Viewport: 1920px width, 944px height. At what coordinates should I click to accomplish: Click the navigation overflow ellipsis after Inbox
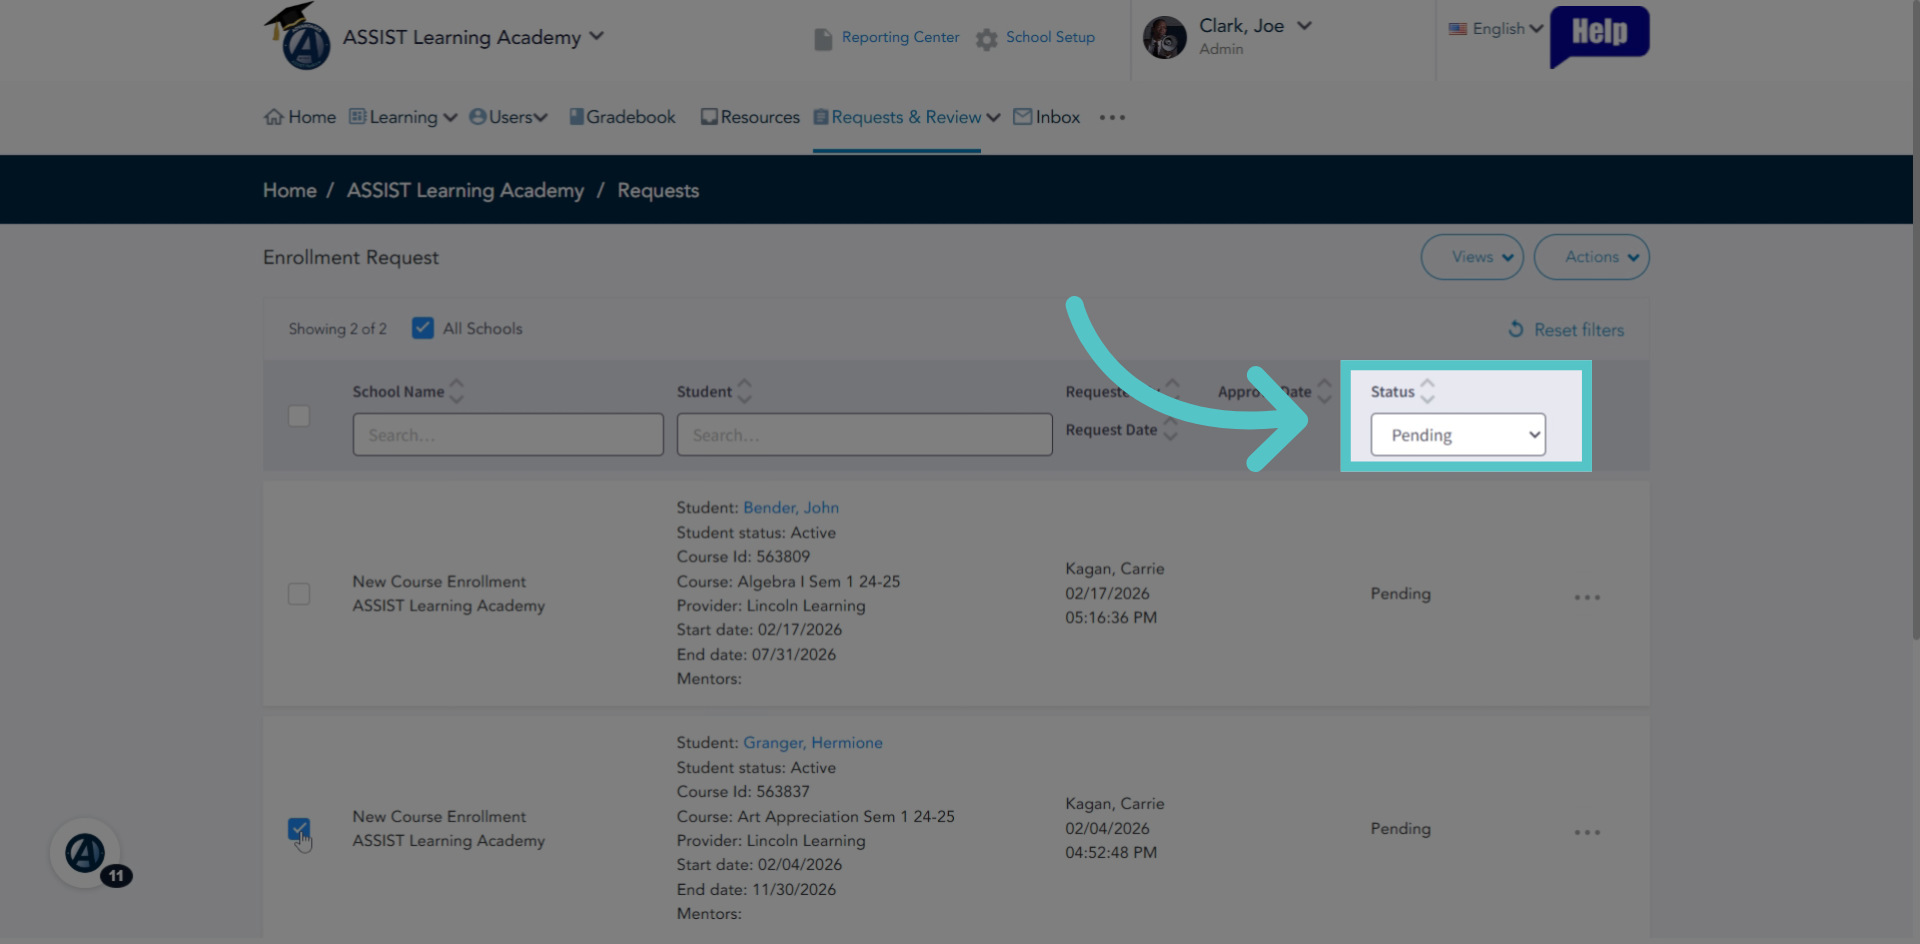[1112, 118]
